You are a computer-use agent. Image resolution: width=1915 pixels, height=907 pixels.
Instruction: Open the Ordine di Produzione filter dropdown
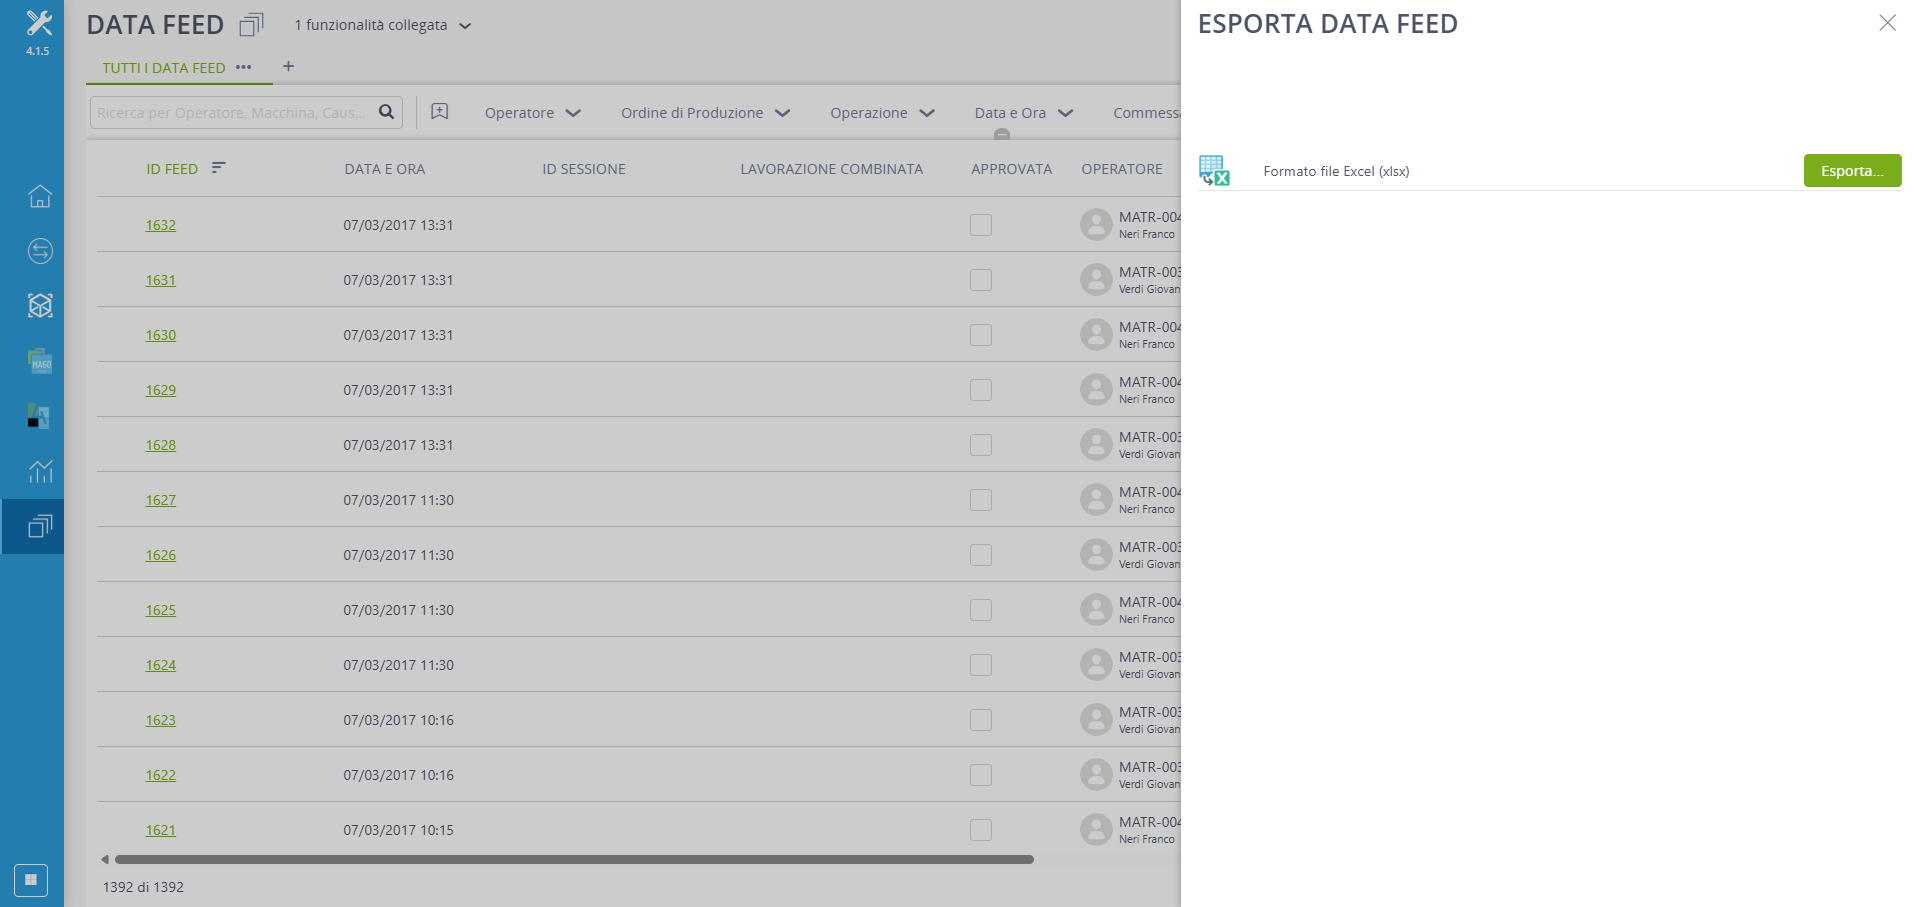705,113
